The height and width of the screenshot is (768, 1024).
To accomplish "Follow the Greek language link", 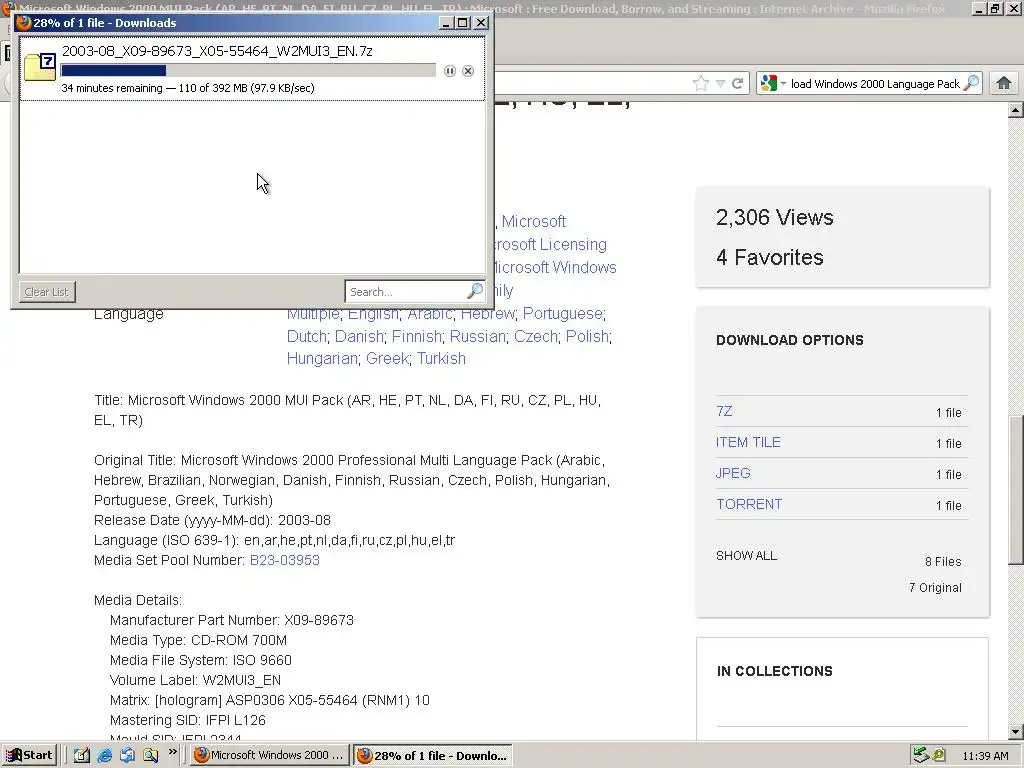I will click(387, 359).
